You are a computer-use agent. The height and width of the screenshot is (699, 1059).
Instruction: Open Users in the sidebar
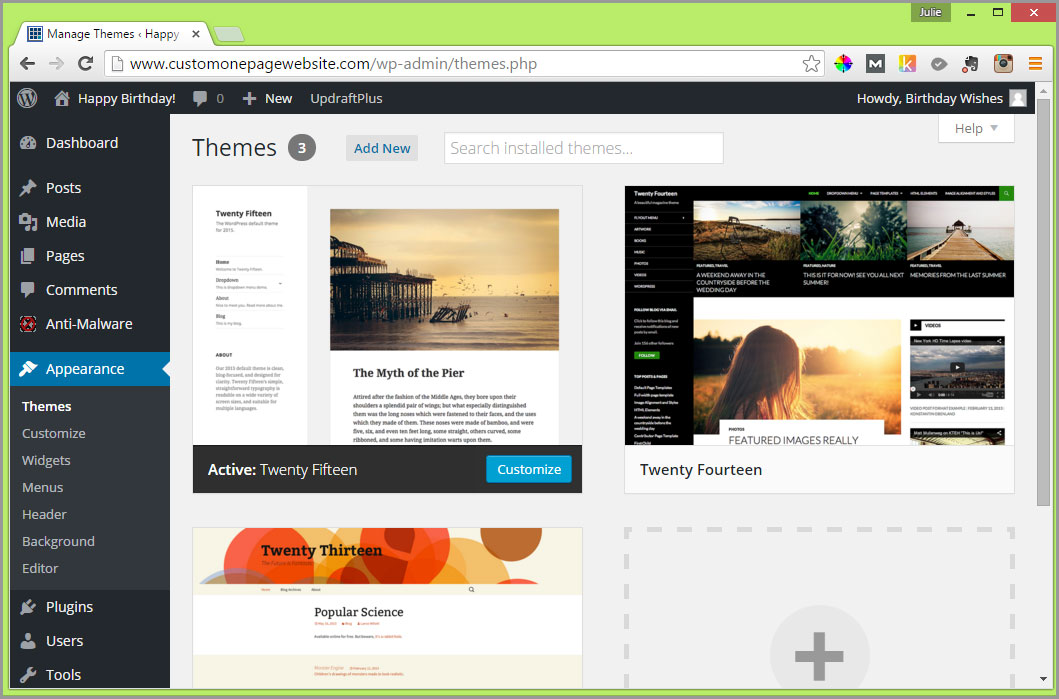click(x=65, y=641)
